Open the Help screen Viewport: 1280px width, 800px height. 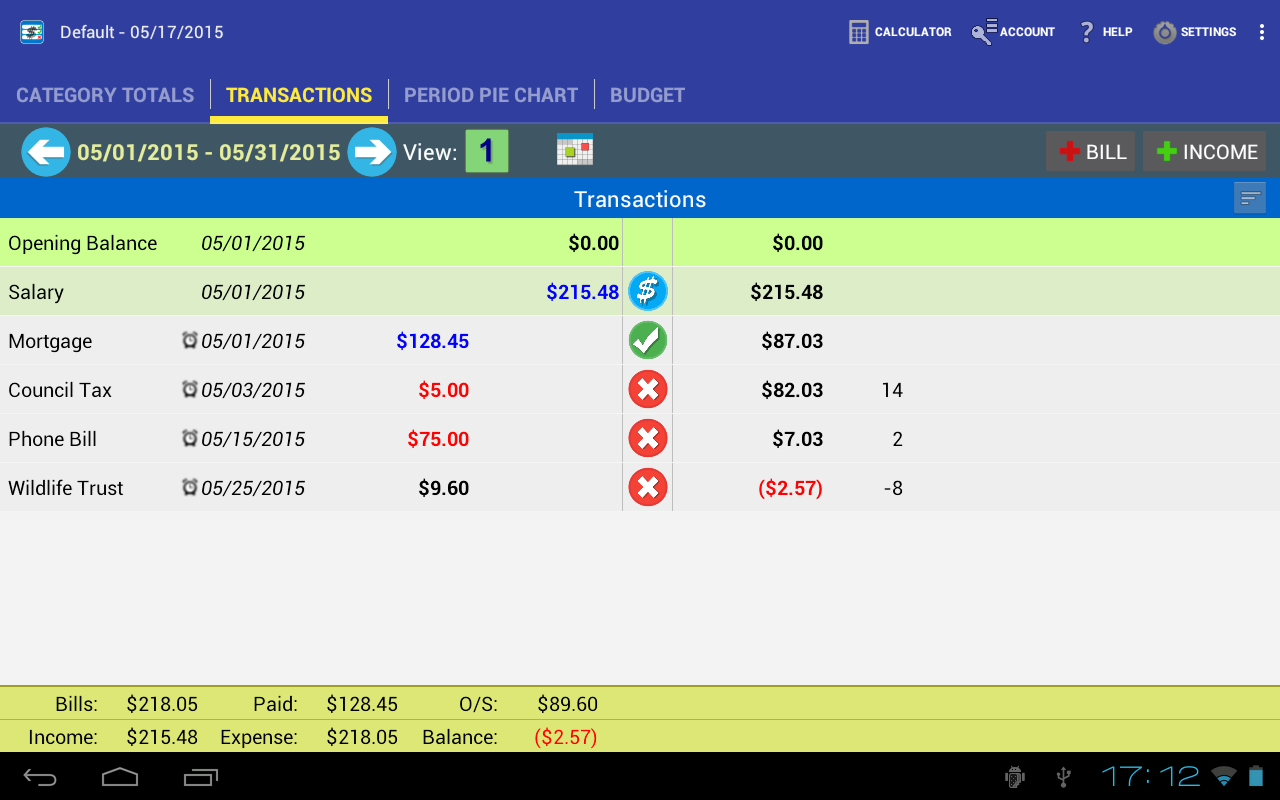[x=1104, y=31]
